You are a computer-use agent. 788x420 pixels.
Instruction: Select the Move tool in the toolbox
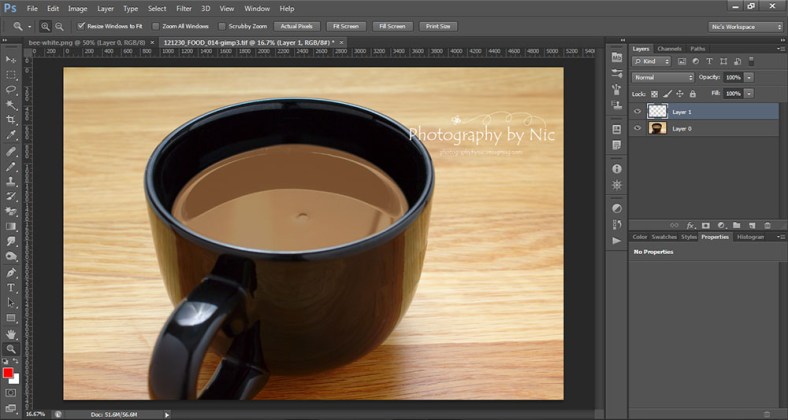click(11, 60)
